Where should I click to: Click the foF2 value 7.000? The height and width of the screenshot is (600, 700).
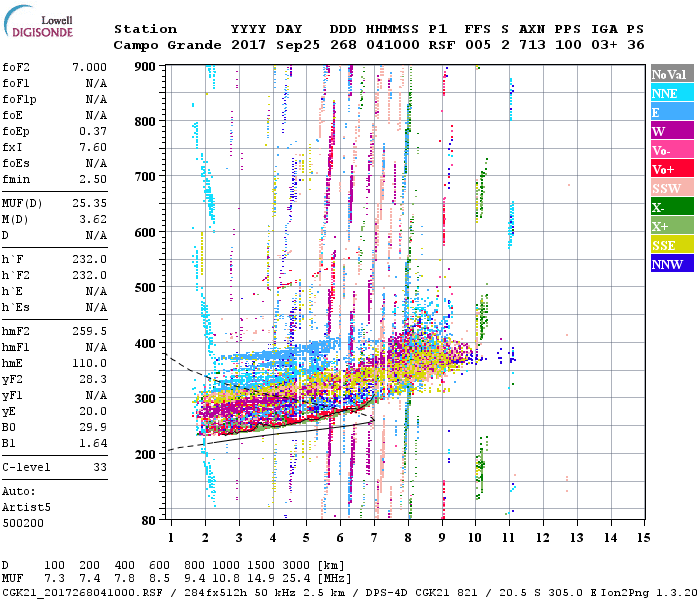[x=88, y=65]
